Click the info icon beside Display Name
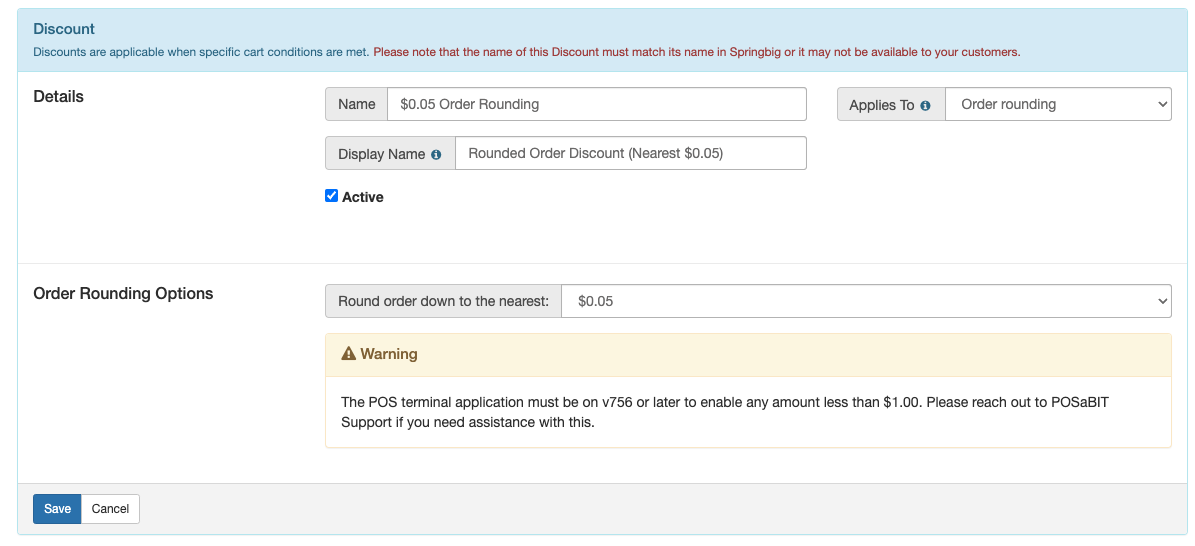 (436, 155)
